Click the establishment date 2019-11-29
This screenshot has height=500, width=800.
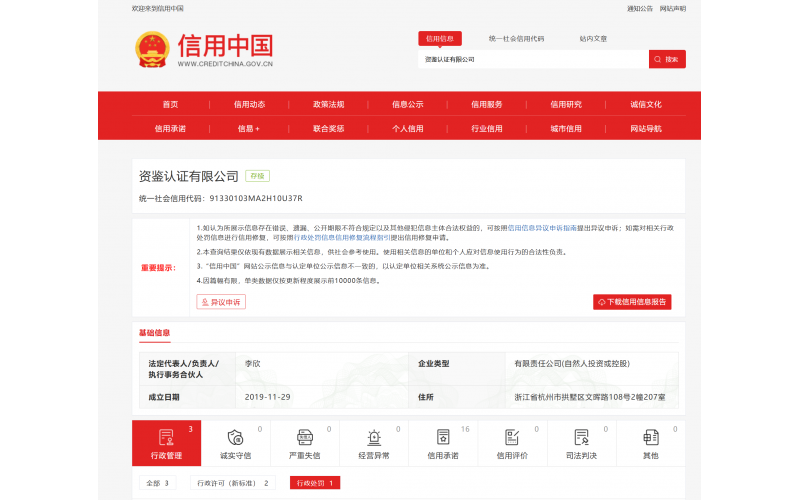(x=267, y=397)
